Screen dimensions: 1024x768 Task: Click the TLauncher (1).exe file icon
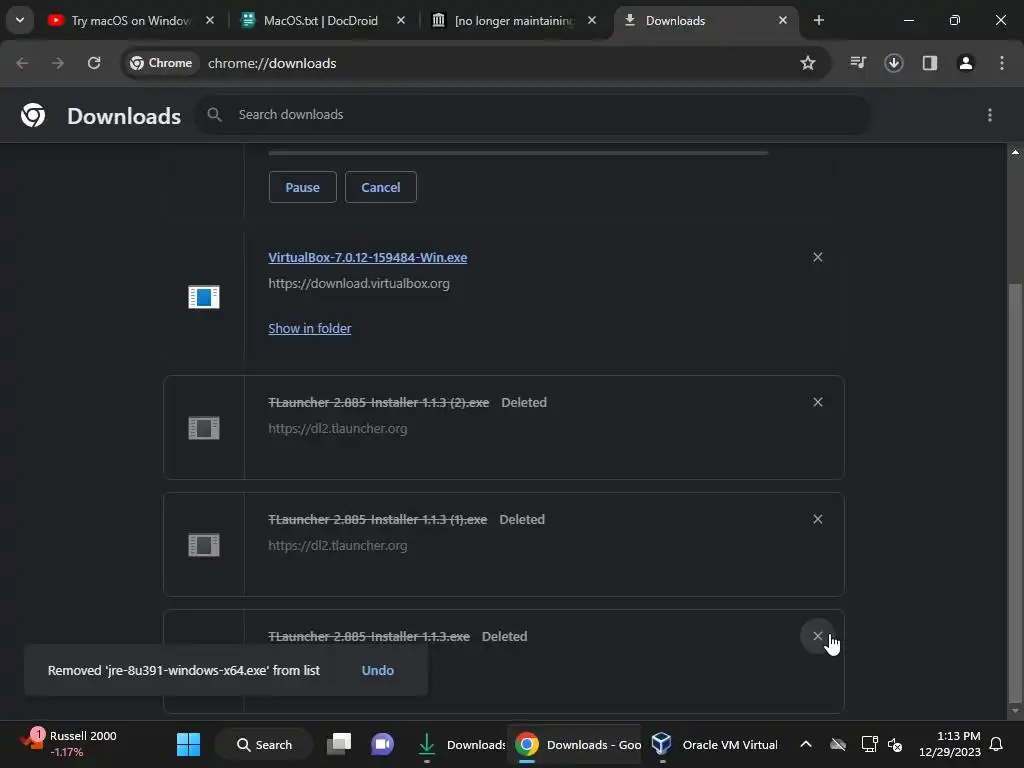[204, 545]
